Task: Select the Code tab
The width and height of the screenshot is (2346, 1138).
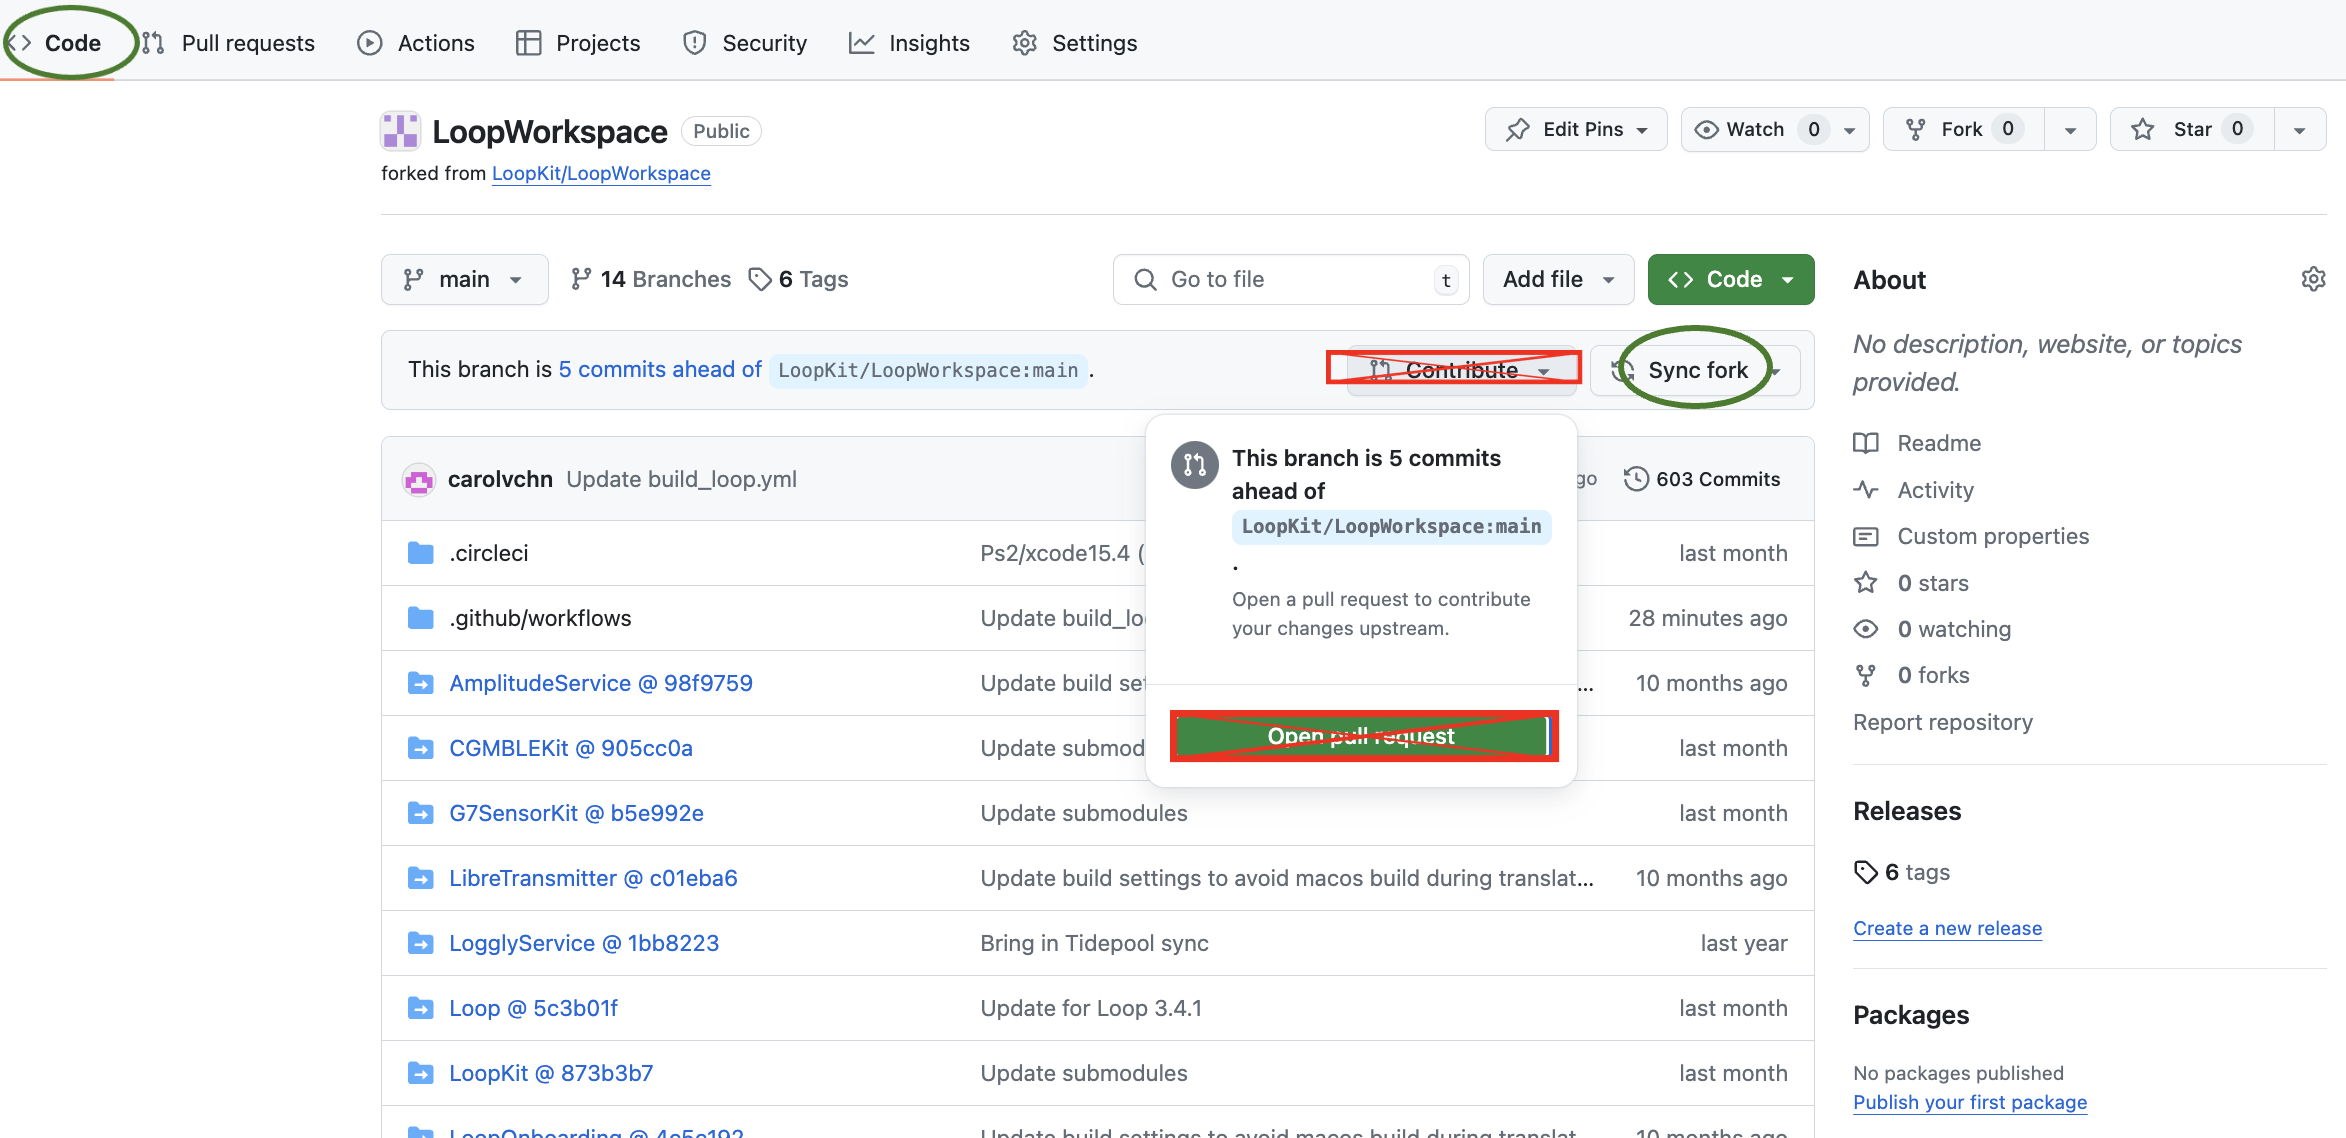Action: tap(55, 43)
